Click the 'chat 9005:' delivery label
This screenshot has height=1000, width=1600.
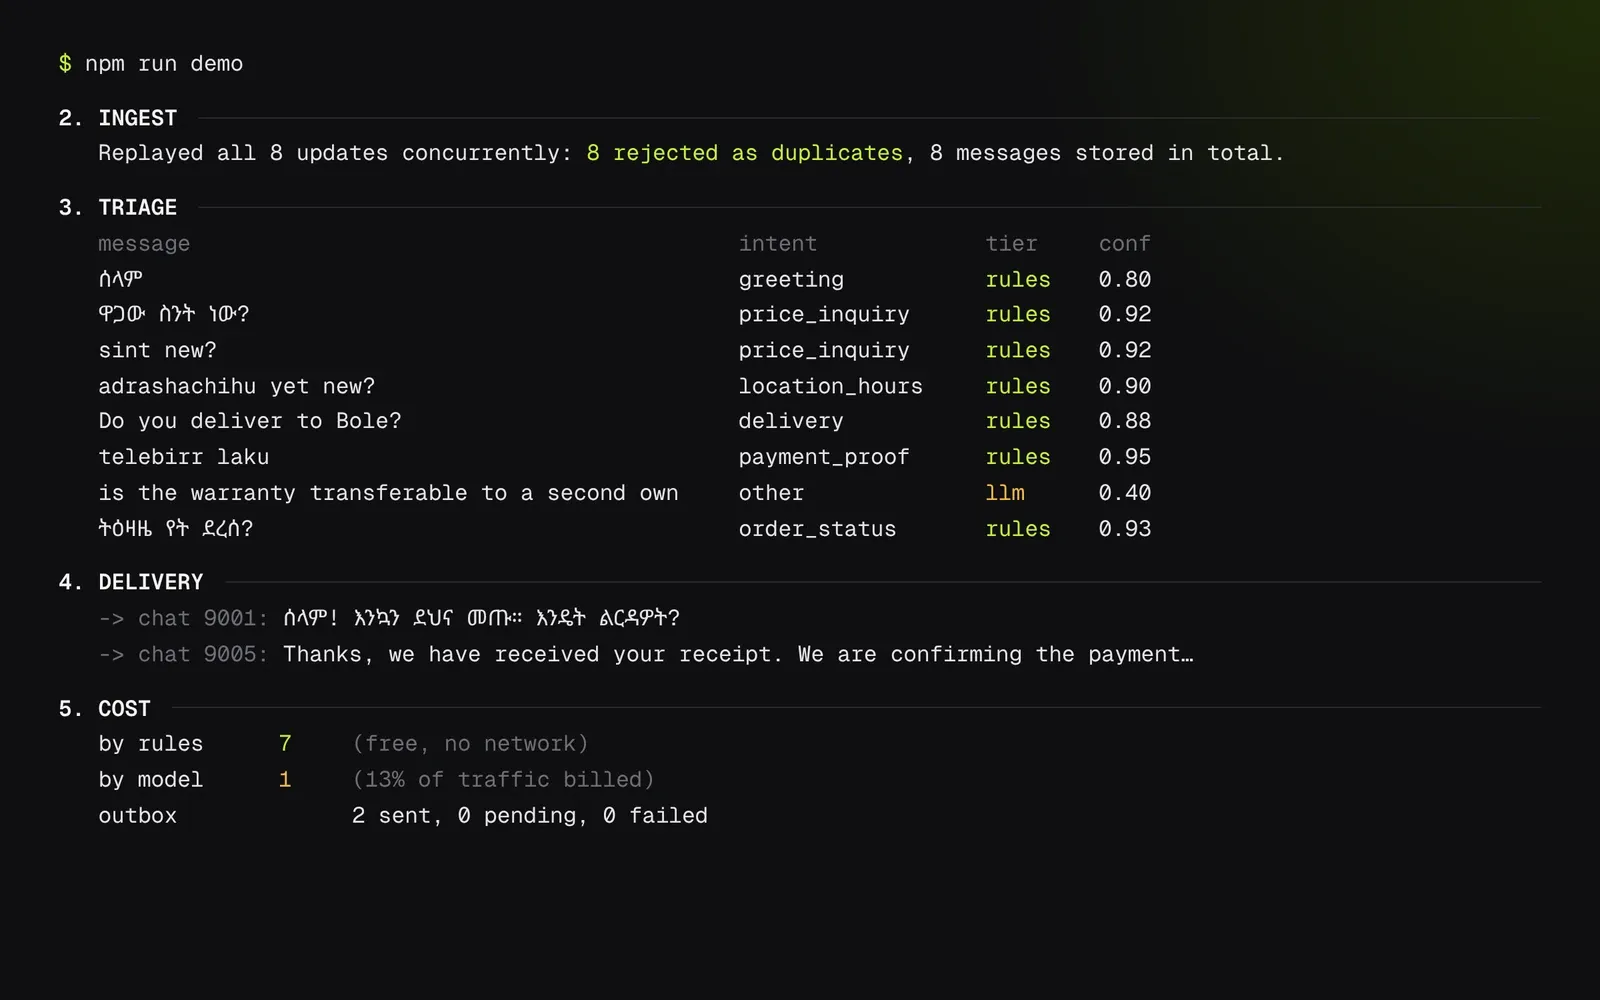tap(203, 654)
